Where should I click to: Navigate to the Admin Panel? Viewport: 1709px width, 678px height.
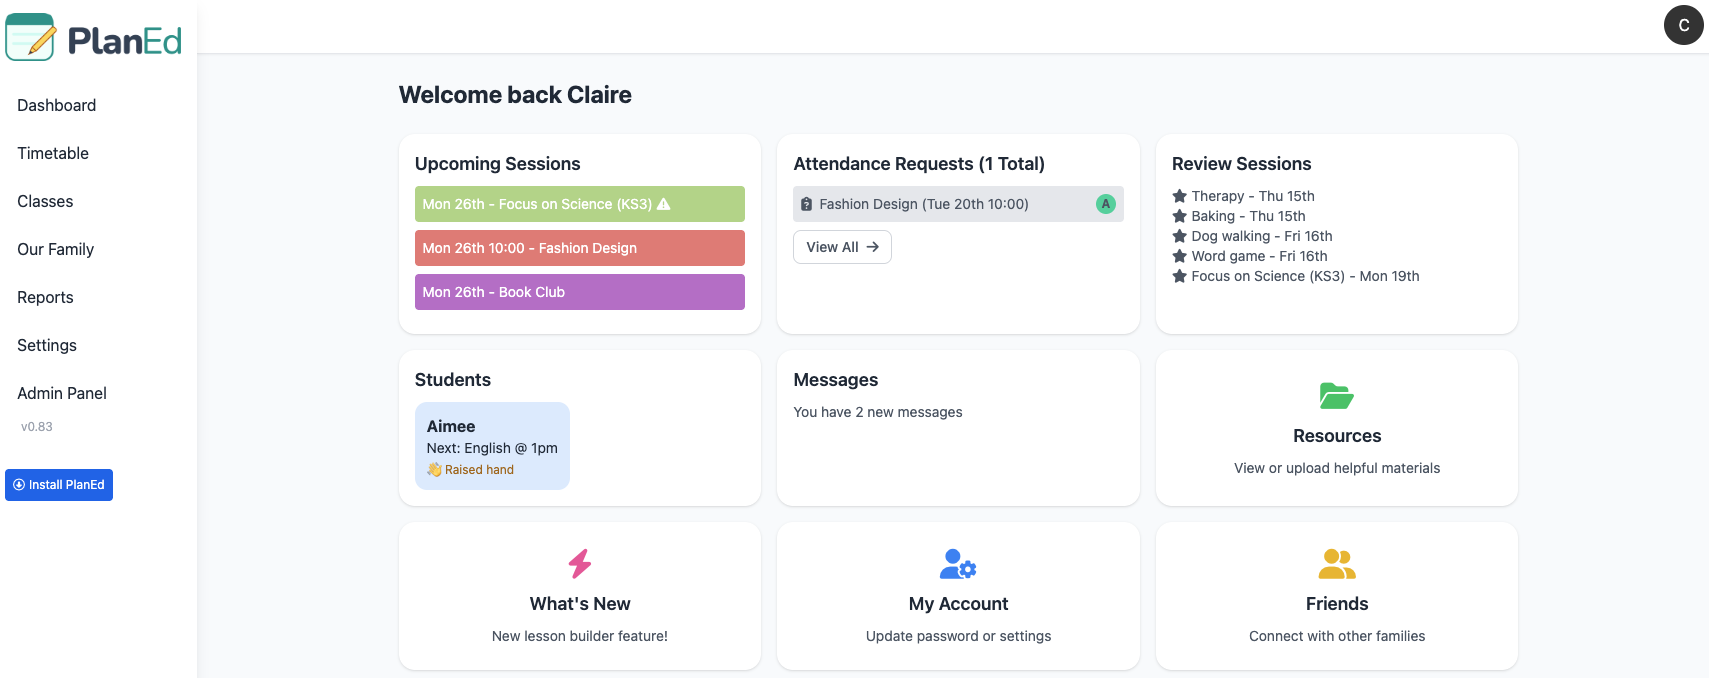point(61,393)
